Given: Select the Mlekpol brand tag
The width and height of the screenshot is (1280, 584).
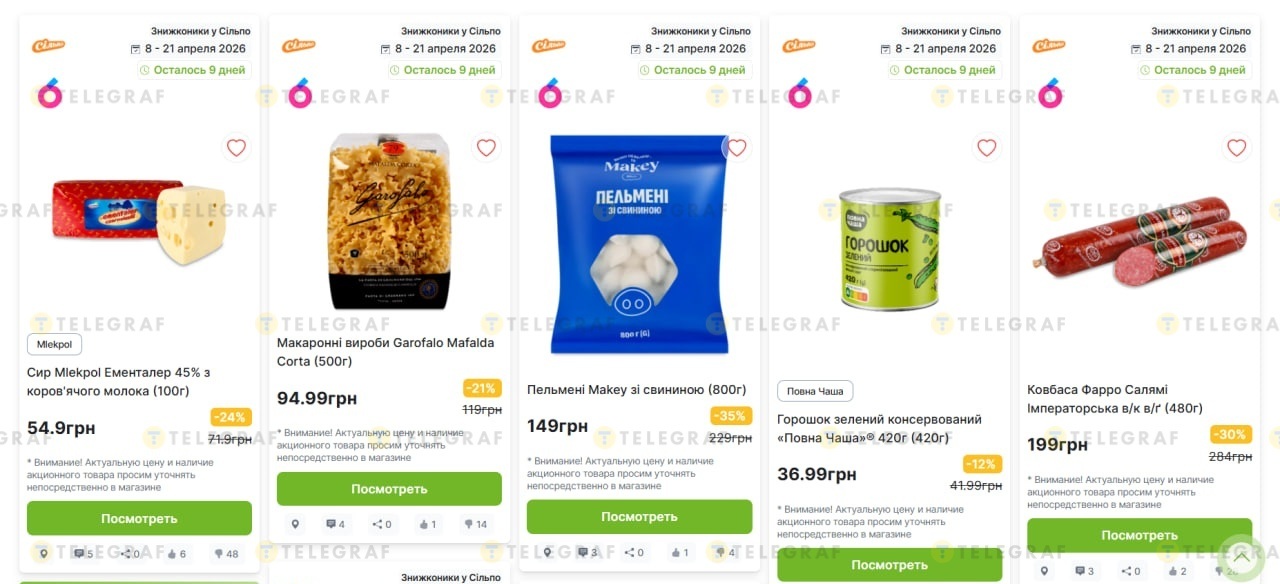Looking at the screenshot, I should point(54,344).
